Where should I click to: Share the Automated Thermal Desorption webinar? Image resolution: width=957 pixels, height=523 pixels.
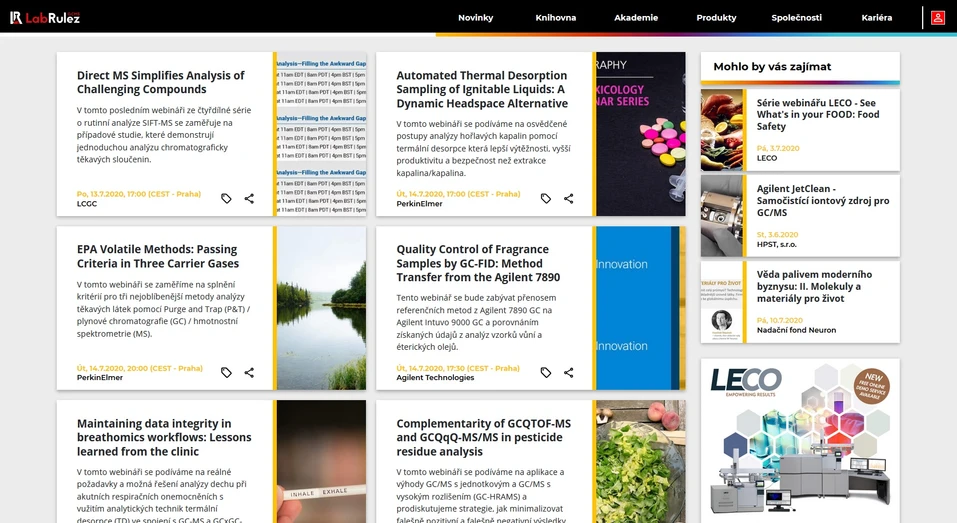click(568, 198)
